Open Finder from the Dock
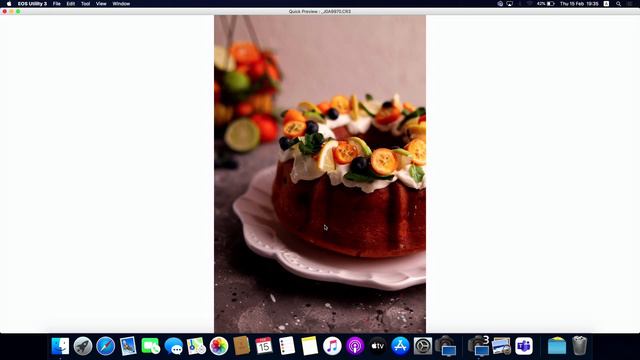640x360 pixels. pyautogui.click(x=60, y=346)
